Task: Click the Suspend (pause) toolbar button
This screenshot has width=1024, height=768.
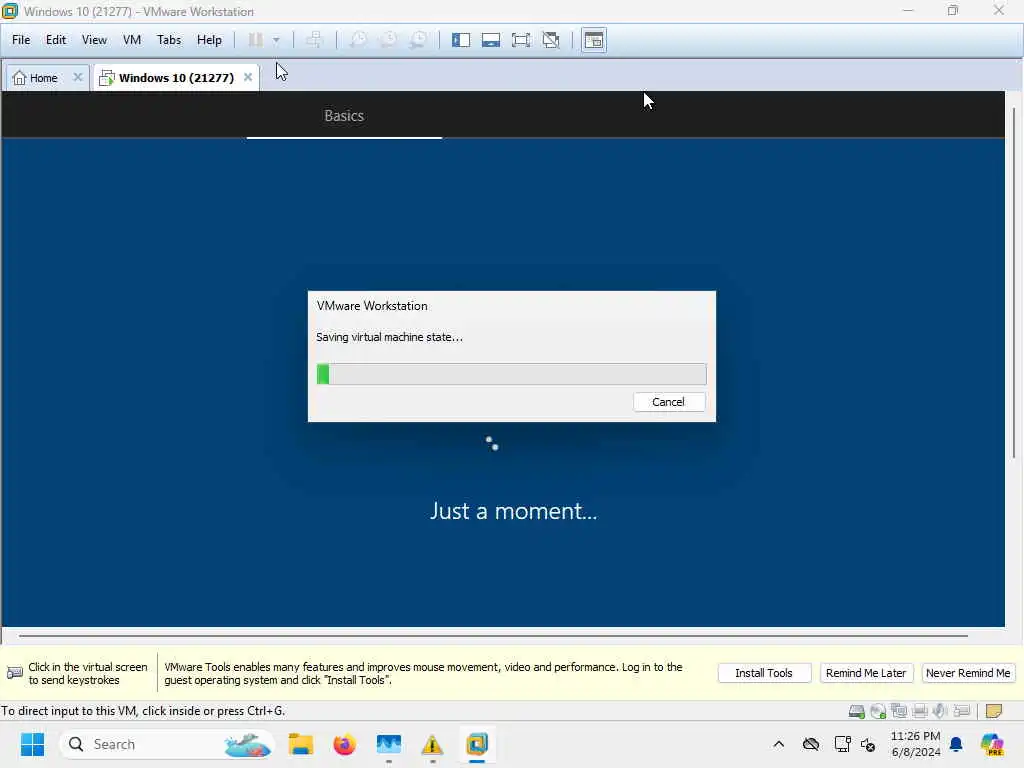Action: [255, 40]
